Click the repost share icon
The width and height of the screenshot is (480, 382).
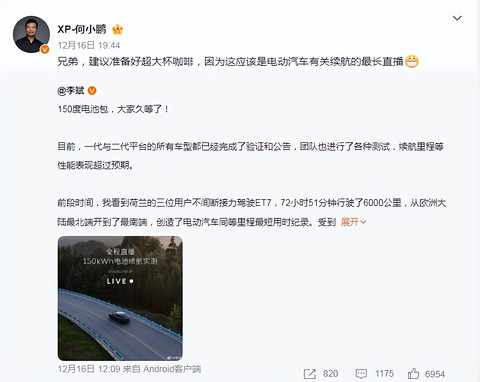tap(310, 374)
